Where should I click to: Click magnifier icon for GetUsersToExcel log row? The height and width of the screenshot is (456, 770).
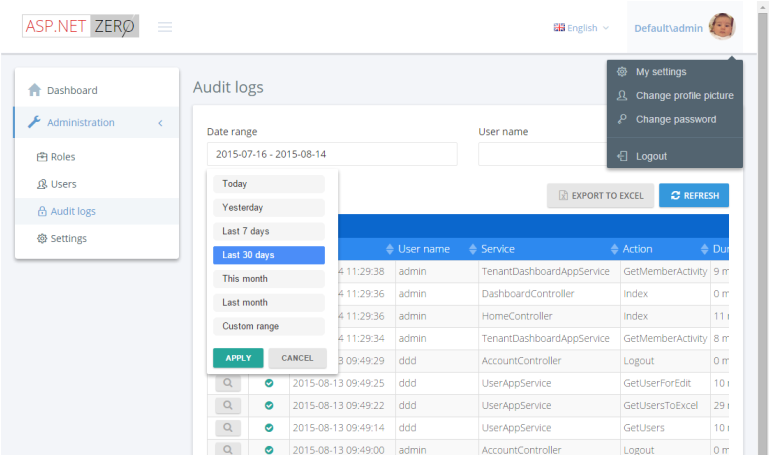(228, 405)
